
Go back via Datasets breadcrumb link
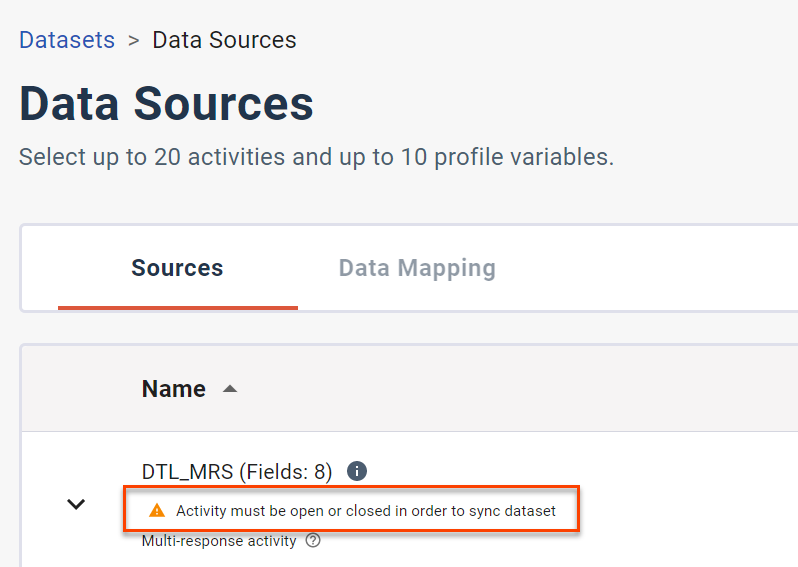pos(67,40)
